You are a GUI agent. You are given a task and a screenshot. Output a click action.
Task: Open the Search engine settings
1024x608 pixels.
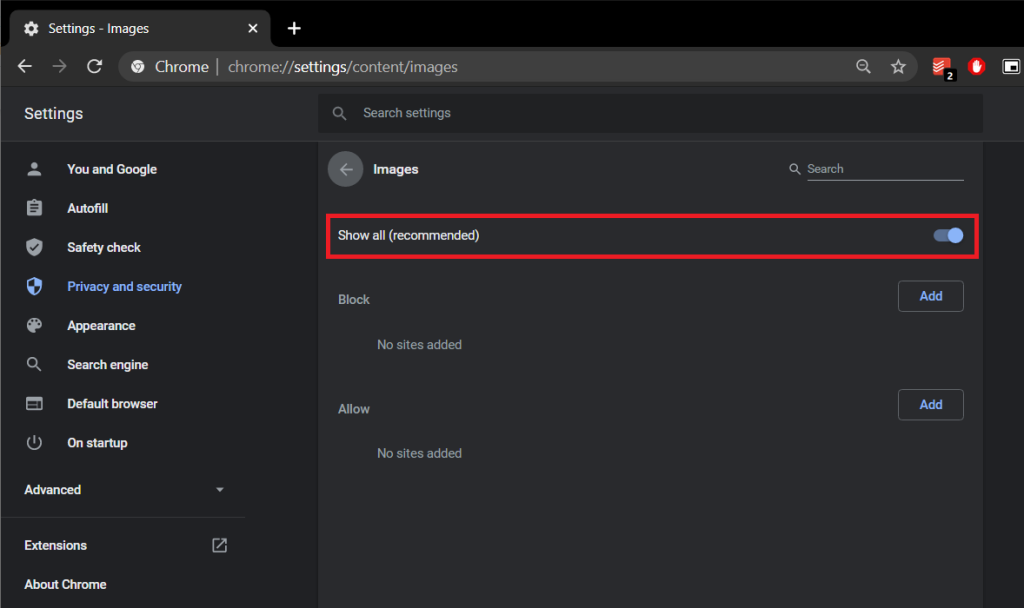click(x=107, y=365)
